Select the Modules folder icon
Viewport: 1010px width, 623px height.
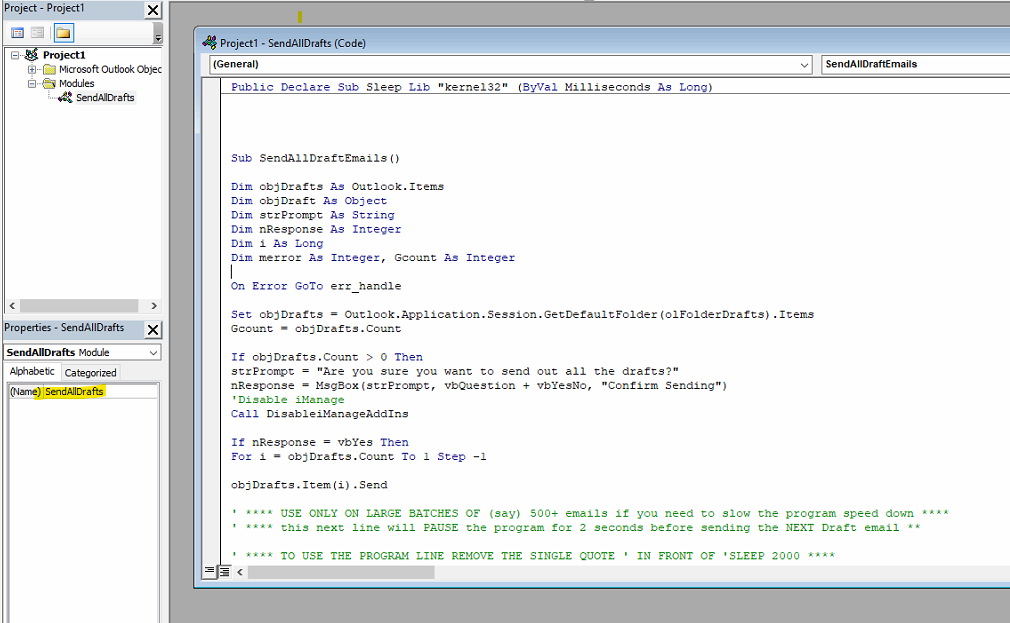(x=48, y=84)
